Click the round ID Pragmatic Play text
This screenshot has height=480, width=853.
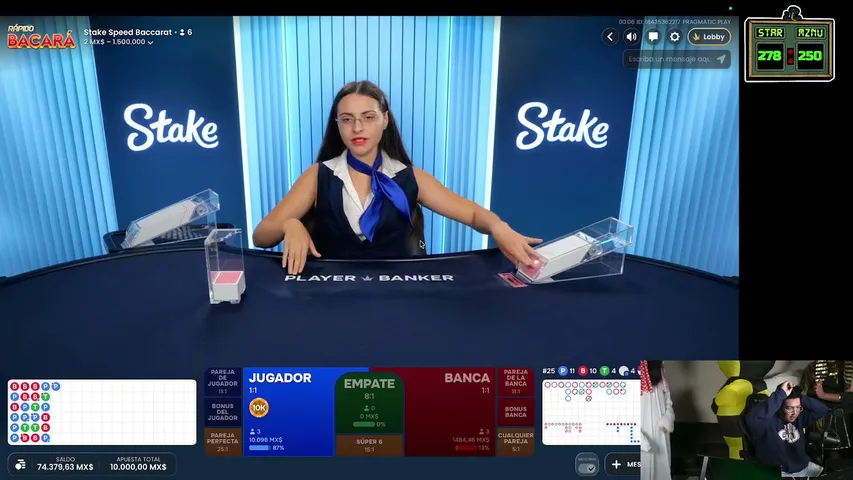click(x=675, y=22)
